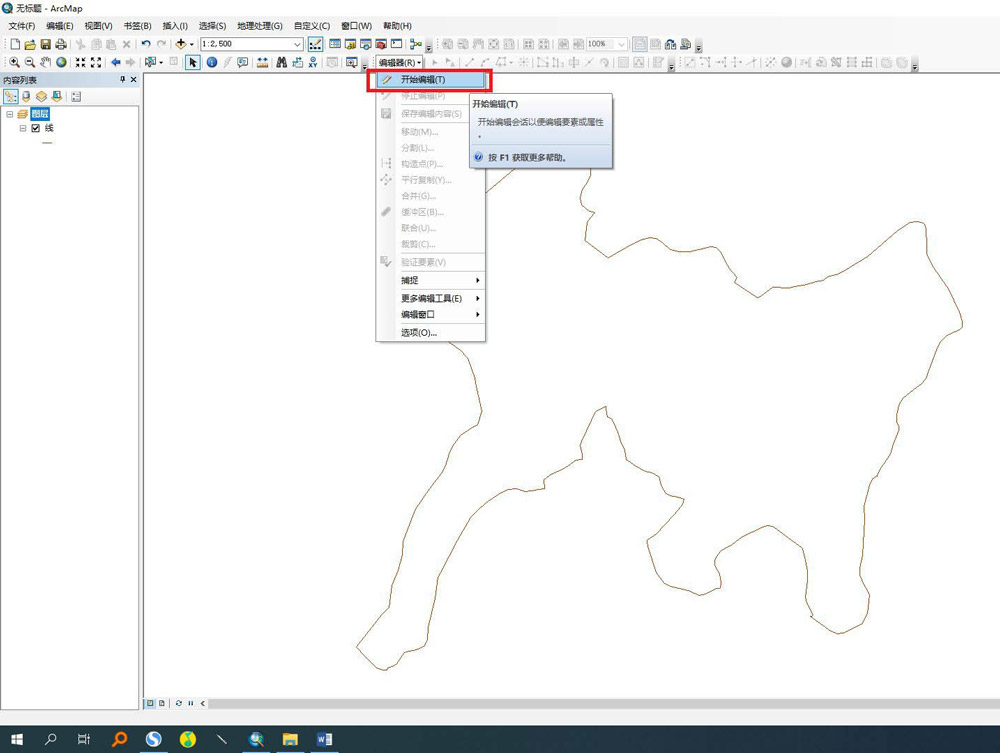Open the map scale dropdown
The height and width of the screenshot is (753, 1000).
[x=298, y=44]
